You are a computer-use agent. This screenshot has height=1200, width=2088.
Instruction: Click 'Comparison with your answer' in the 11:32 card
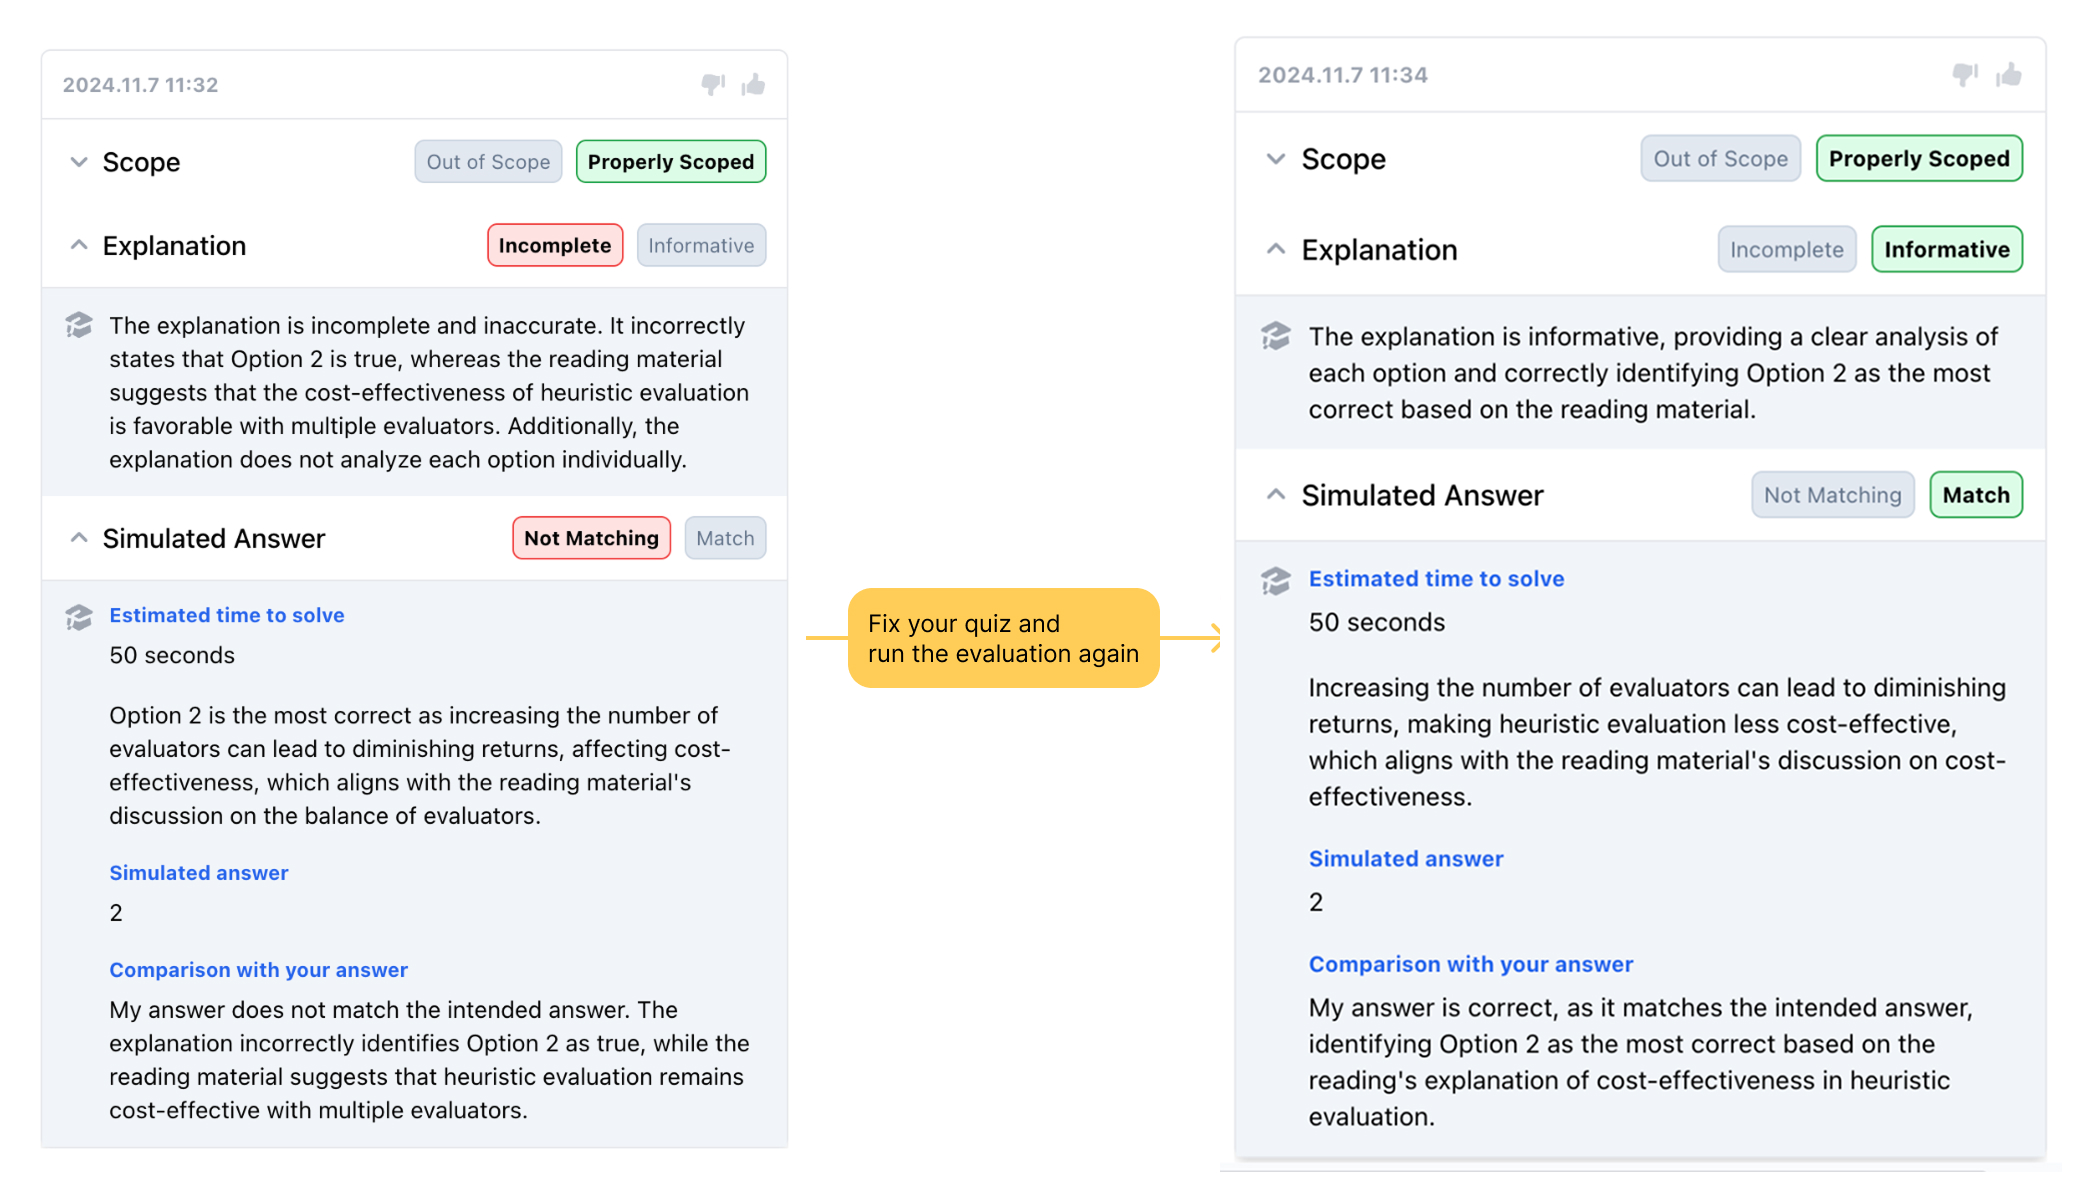[259, 969]
